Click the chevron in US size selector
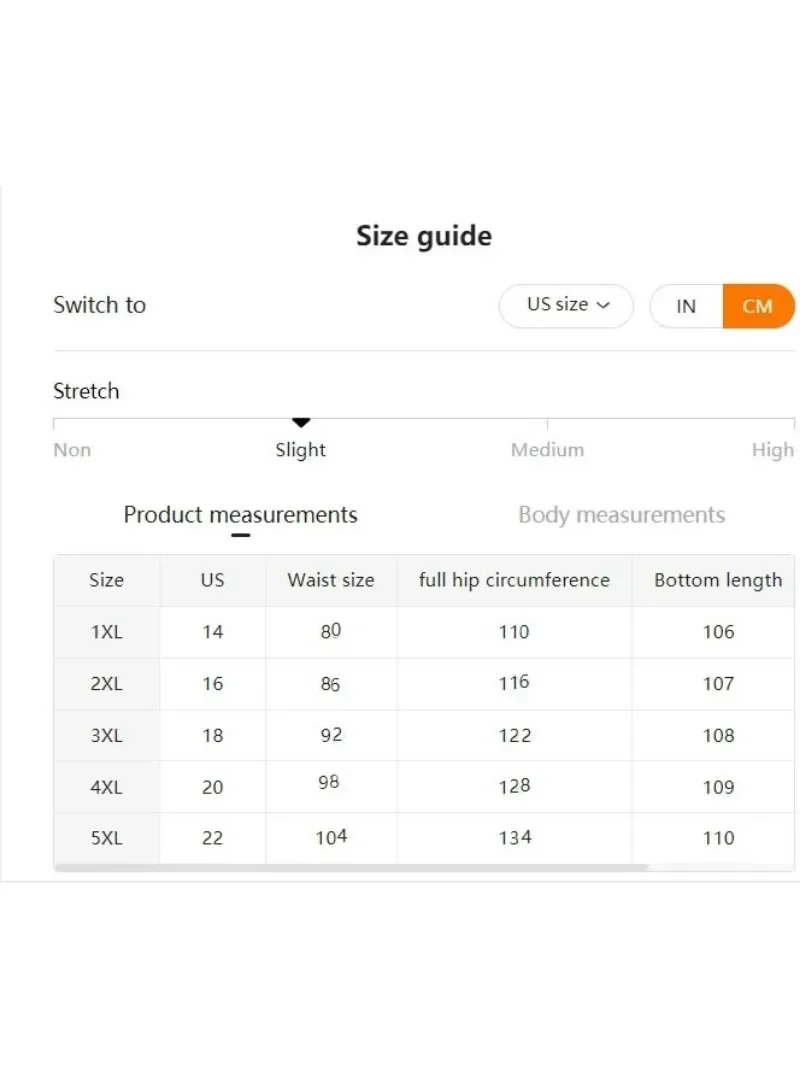 pos(603,306)
